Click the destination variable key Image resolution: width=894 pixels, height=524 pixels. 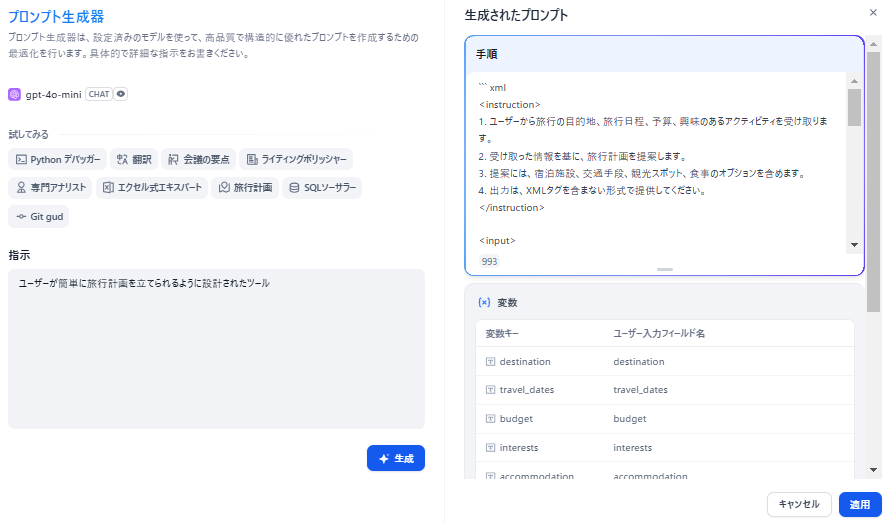[525, 361]
